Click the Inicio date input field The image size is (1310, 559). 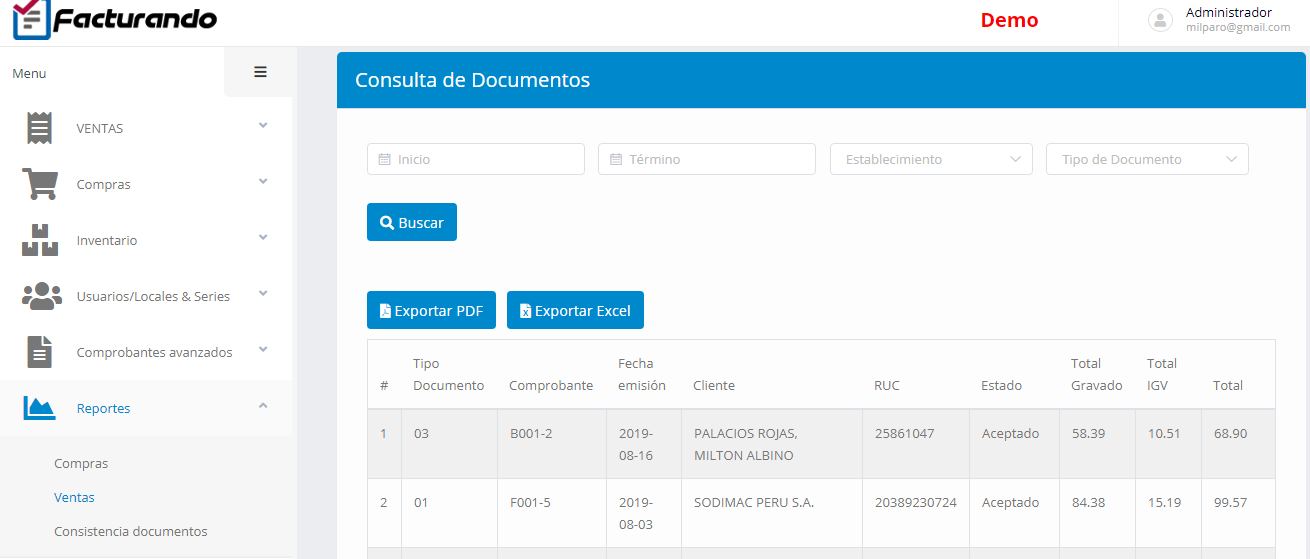click(476, 159)
